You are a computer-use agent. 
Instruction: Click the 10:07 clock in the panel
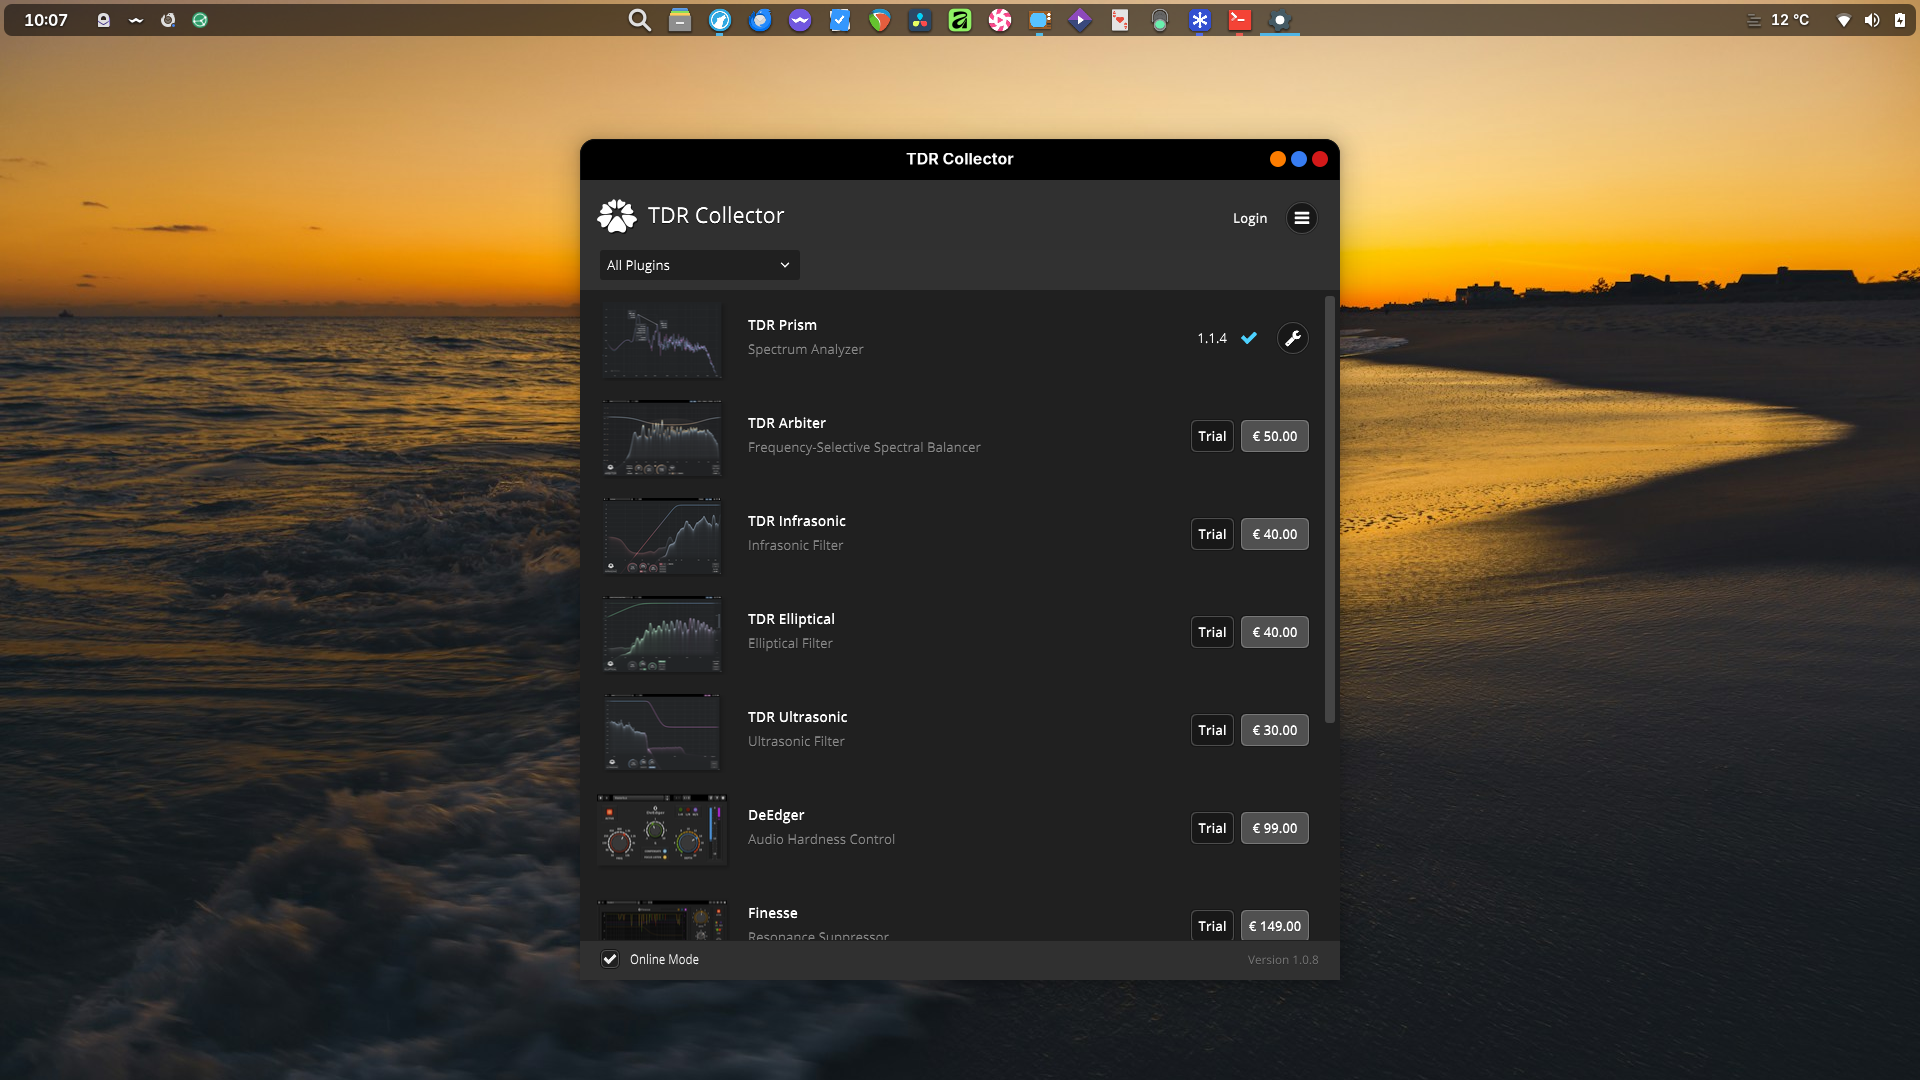click(x=46, y=20)
